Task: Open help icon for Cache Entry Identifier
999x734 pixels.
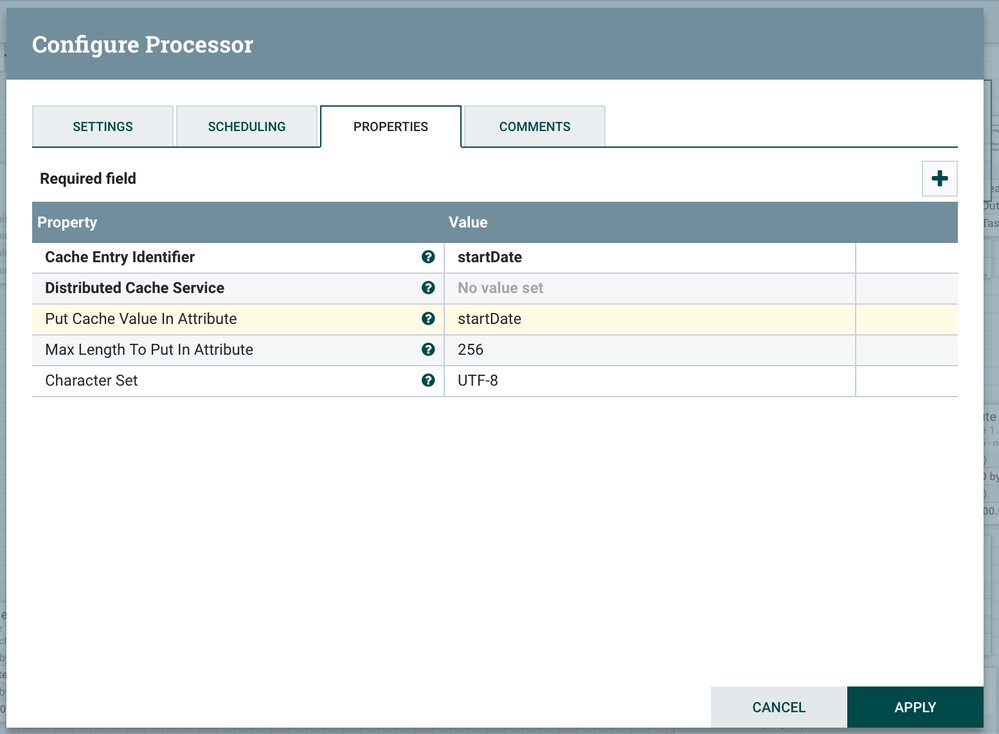Action: [428, 257]
